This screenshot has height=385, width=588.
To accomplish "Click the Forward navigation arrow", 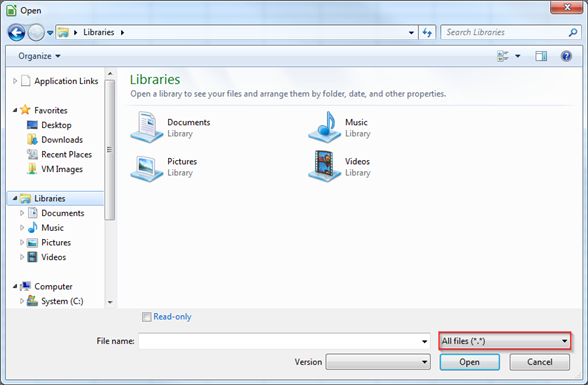I will click(x=36, y=33).
